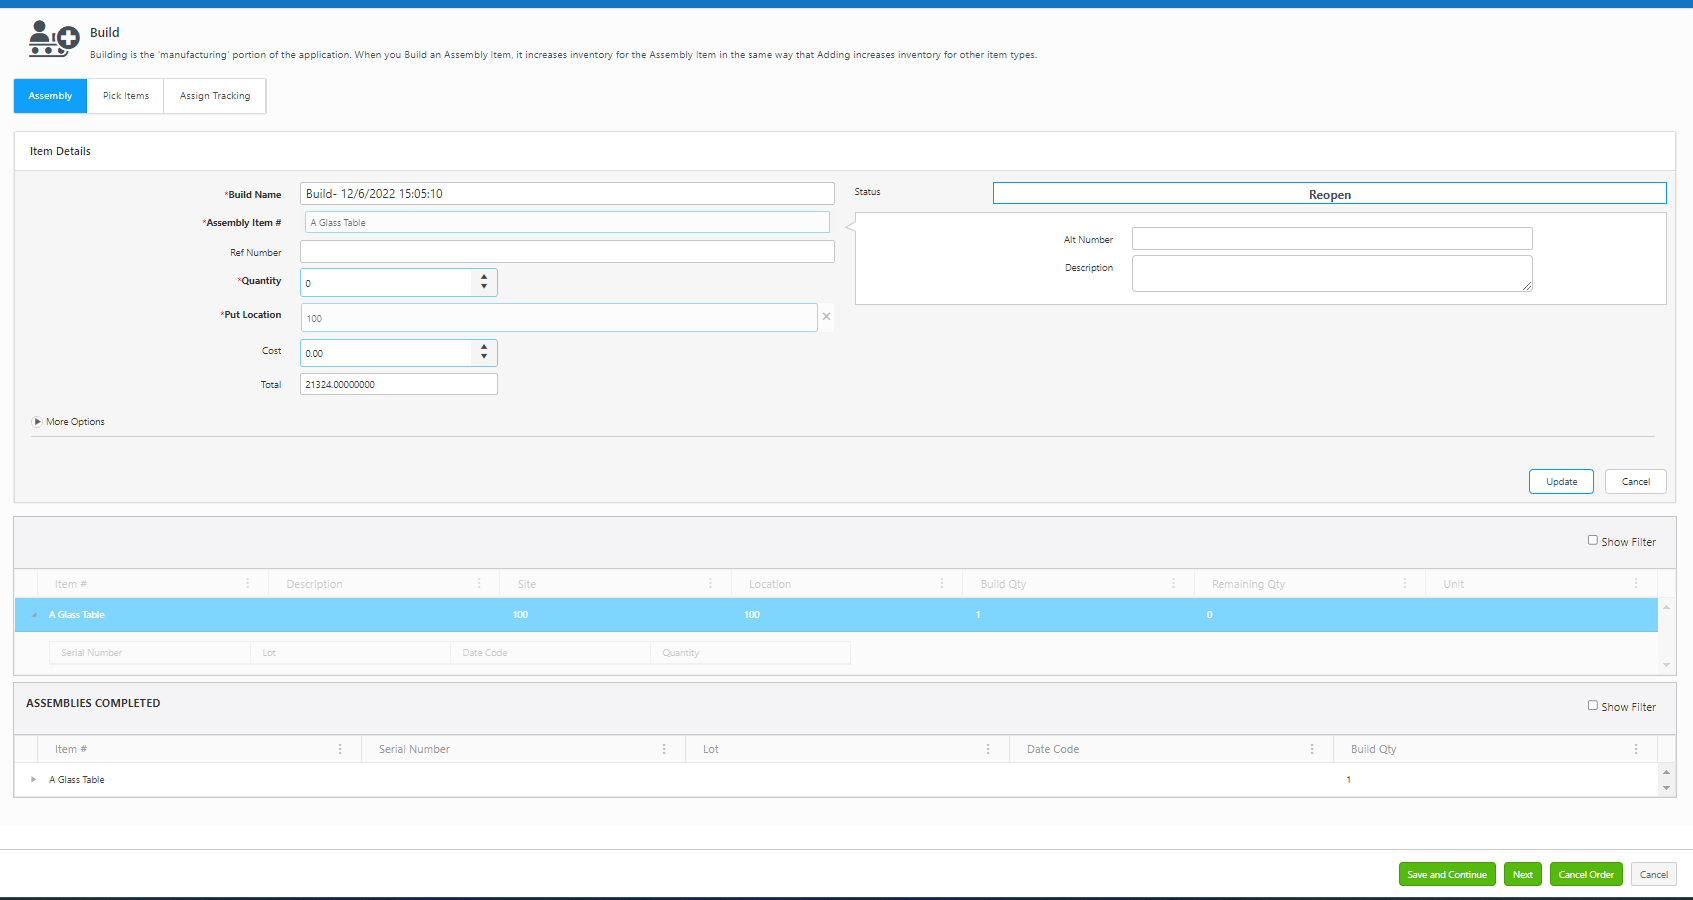The image size is (1693, 900).
Task: Clear the Put Location field with X icon
Action: (826, 317)
